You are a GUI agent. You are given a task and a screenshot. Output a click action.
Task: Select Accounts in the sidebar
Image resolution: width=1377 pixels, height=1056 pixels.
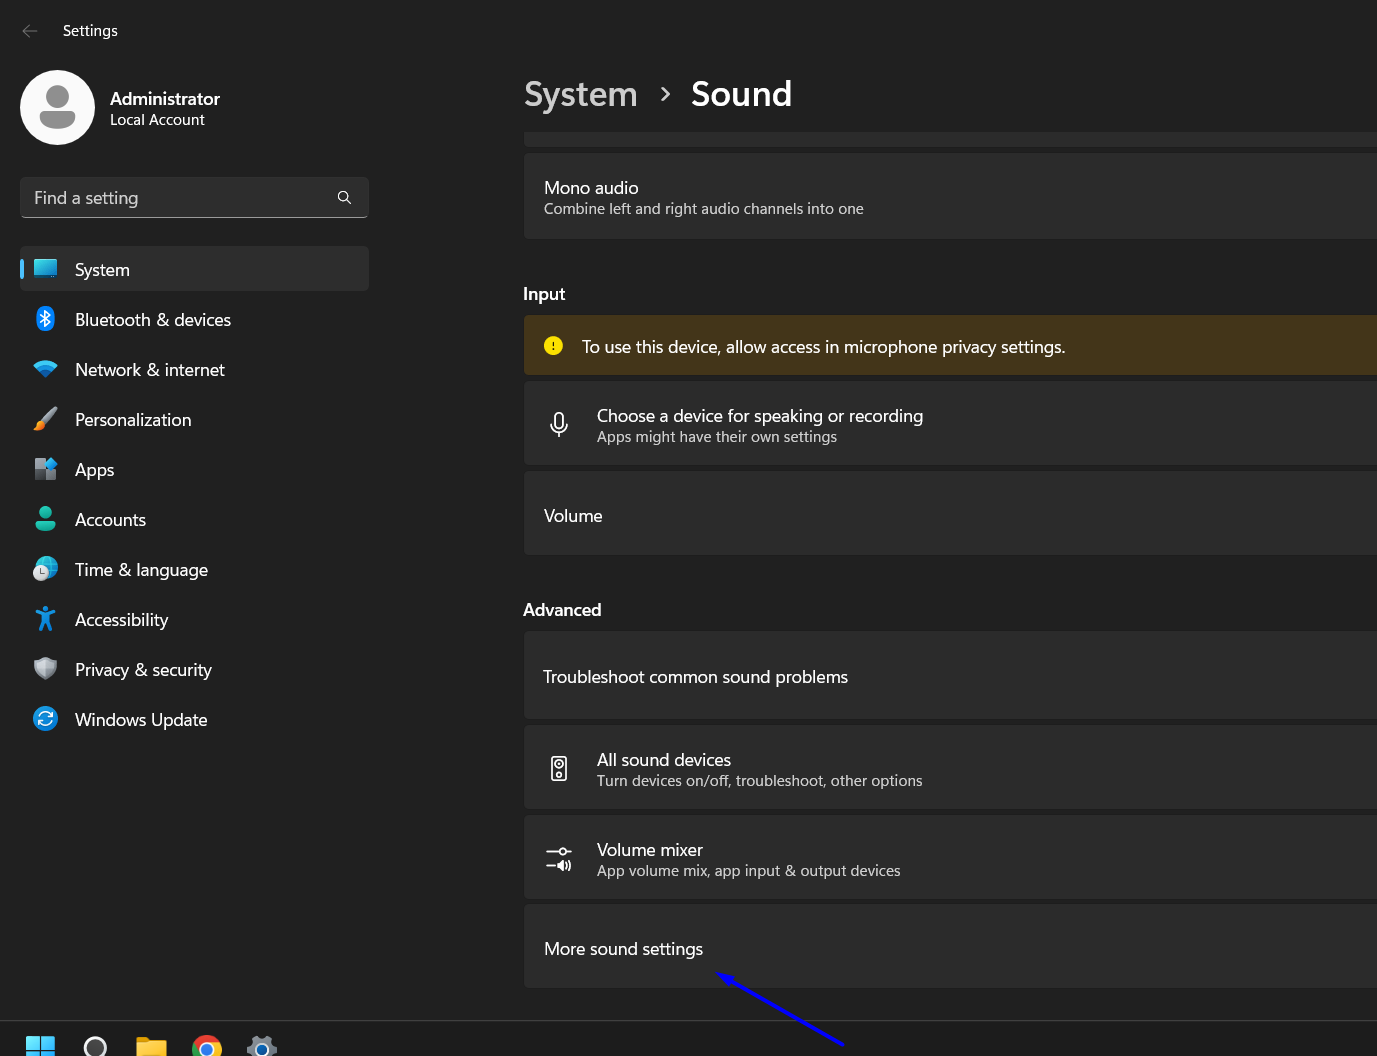click(110, 520)
